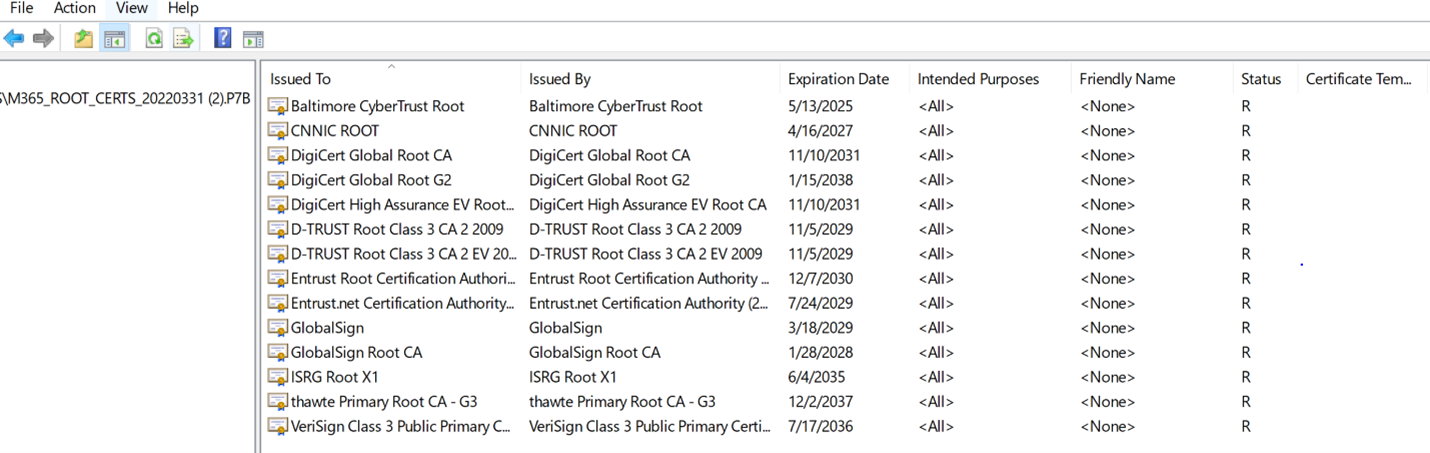Select M365_ROOT_CERTS P7B tree node
Viewport: 1430px width, 453px height.
pyautogui.click(x=125, y=98)
